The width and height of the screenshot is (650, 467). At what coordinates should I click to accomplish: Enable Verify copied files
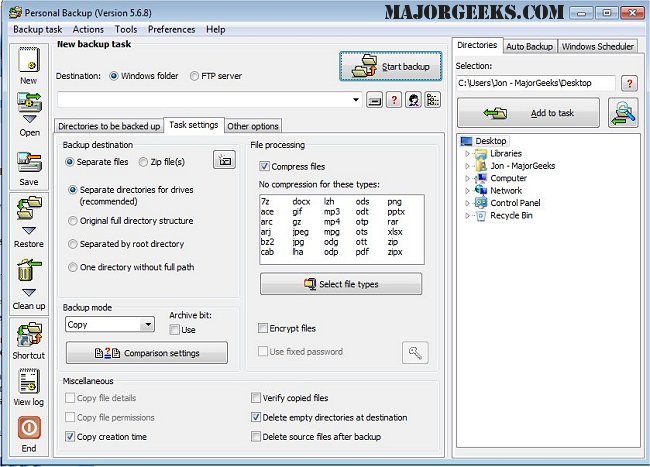pyautogui.click(x=256, y=398)
